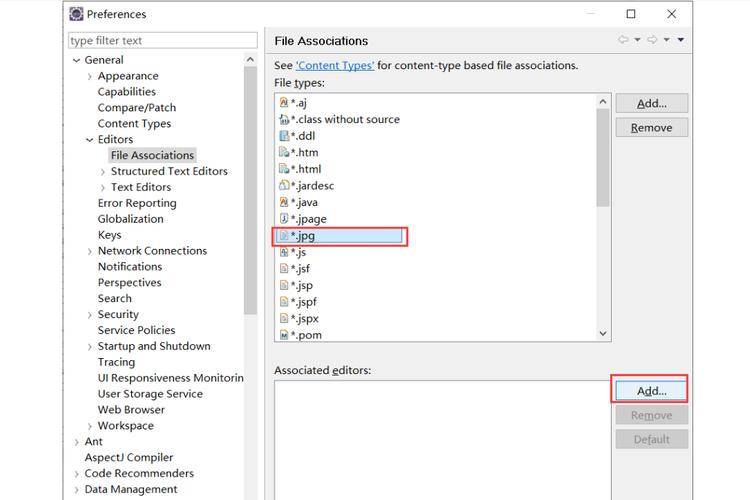Click the type filter text field
750x500 pixels.
(x=162, y=41)
